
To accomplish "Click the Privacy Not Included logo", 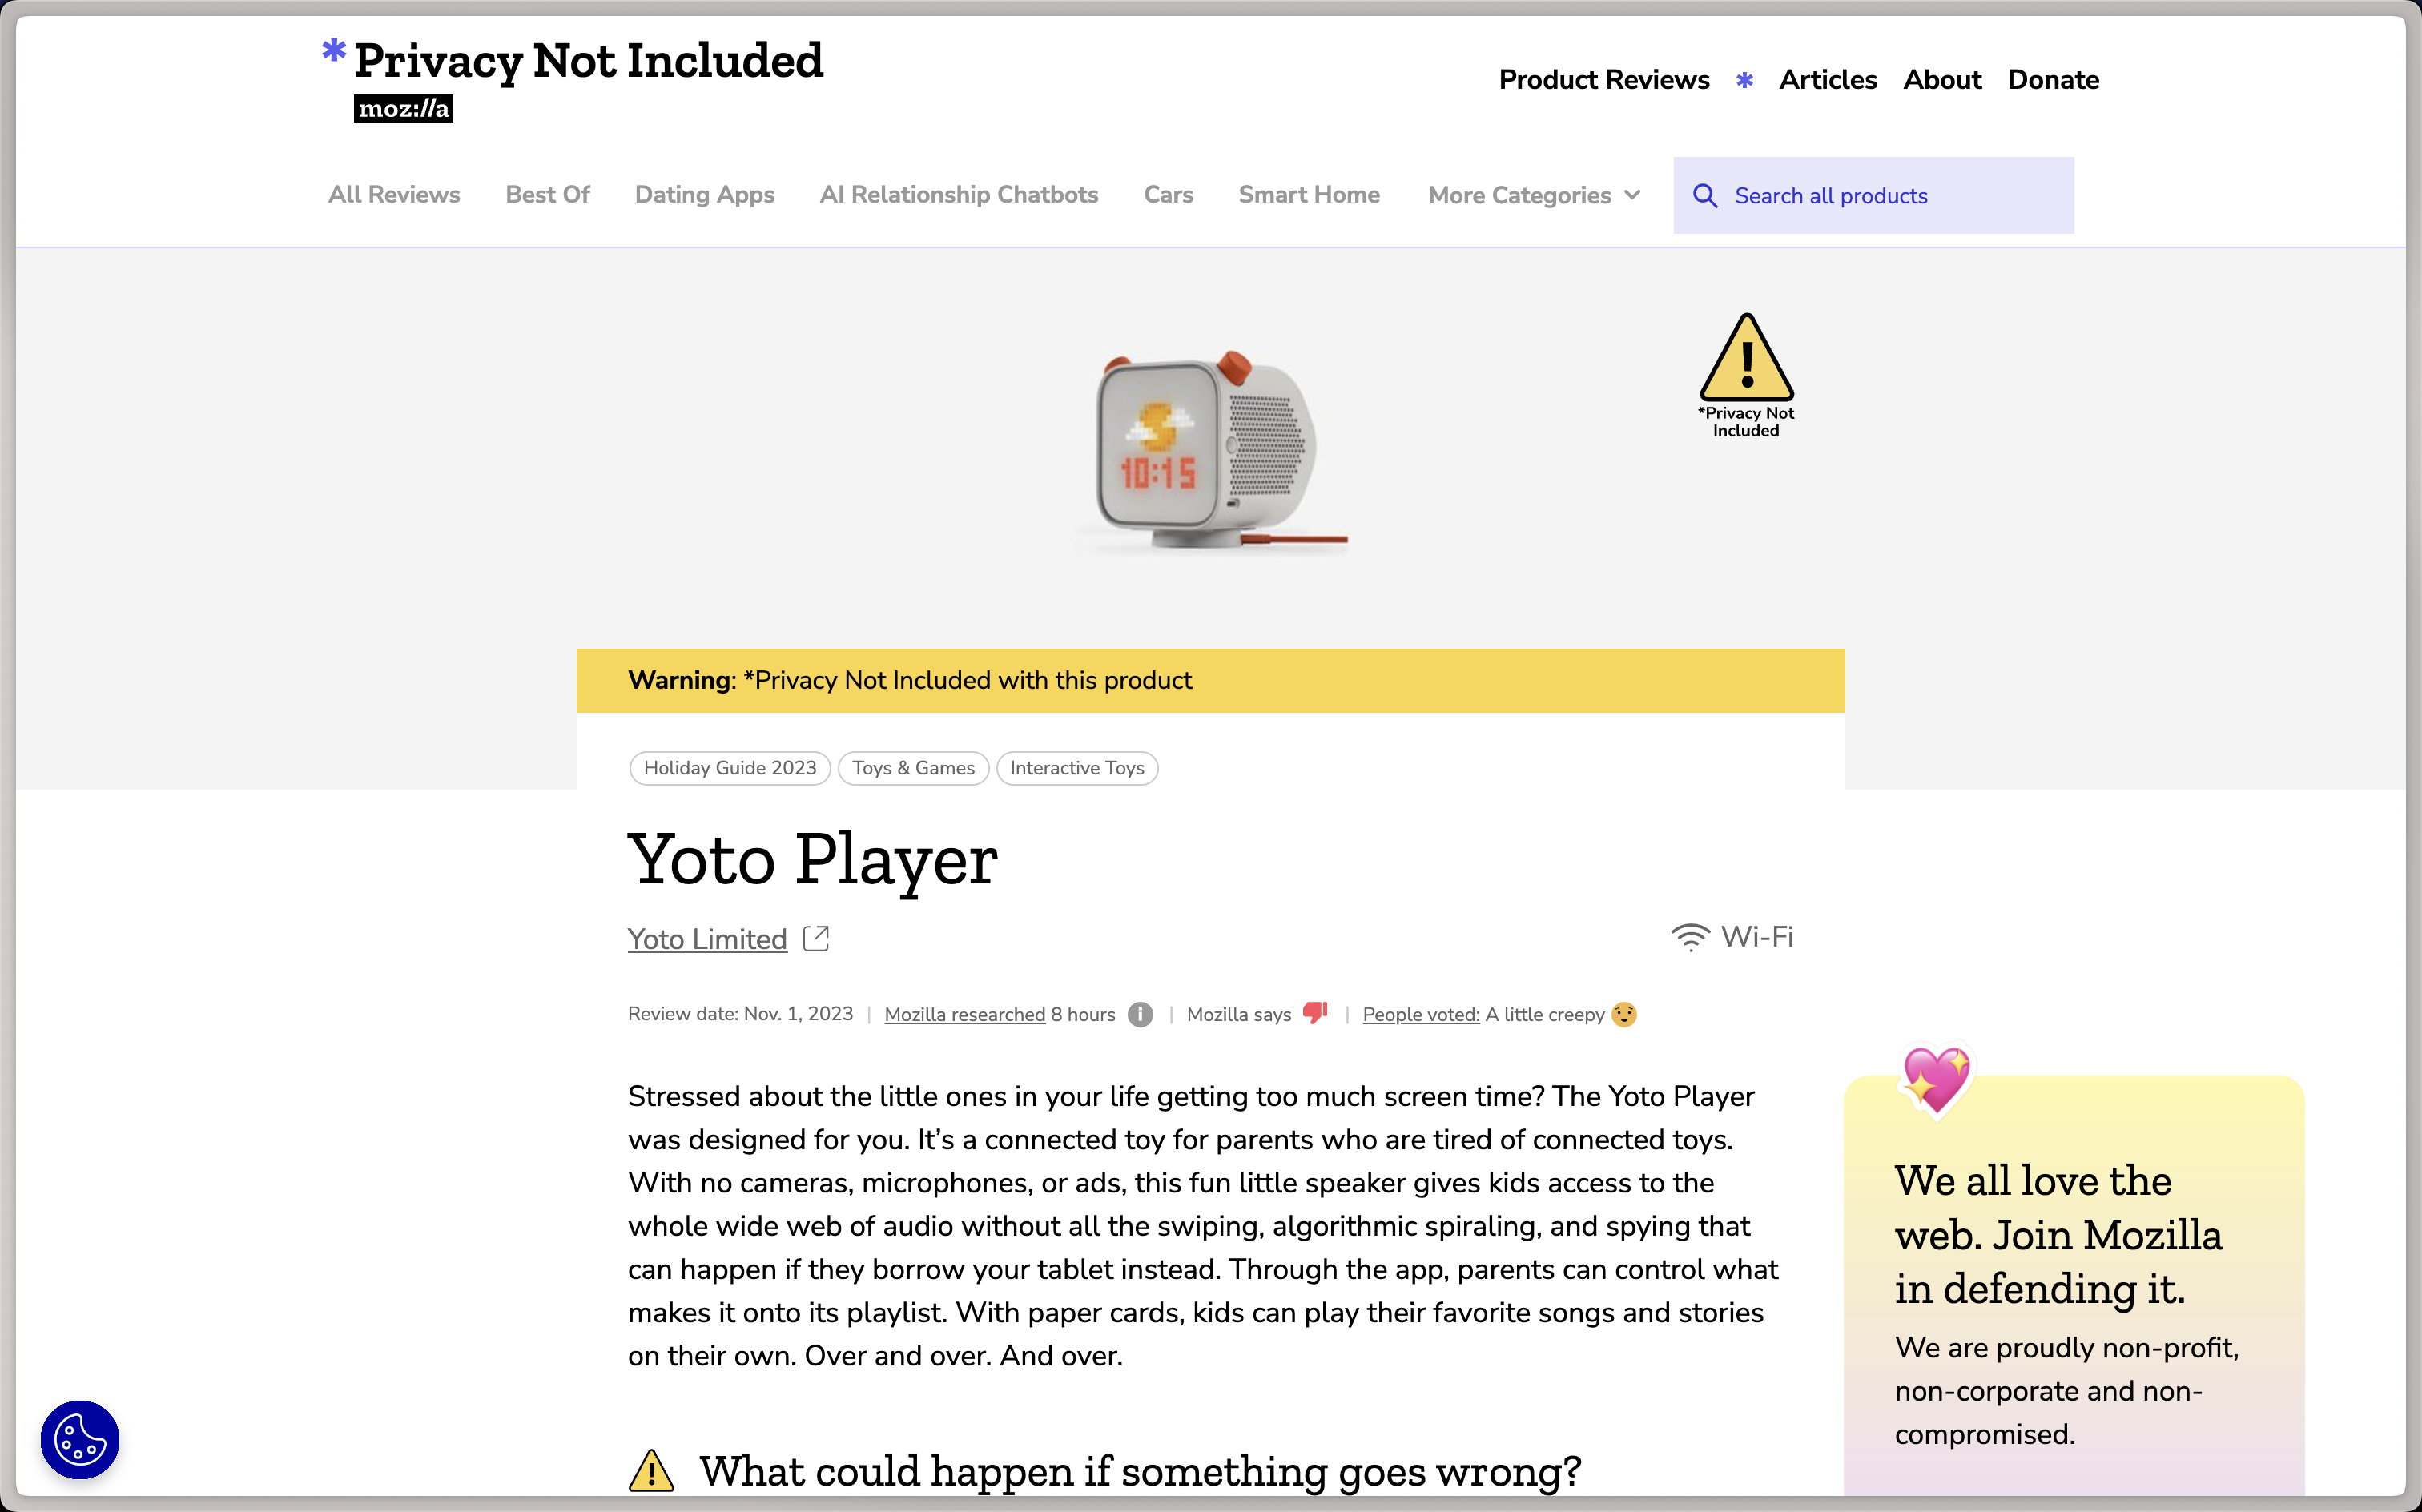I will (x=573, y=62).
